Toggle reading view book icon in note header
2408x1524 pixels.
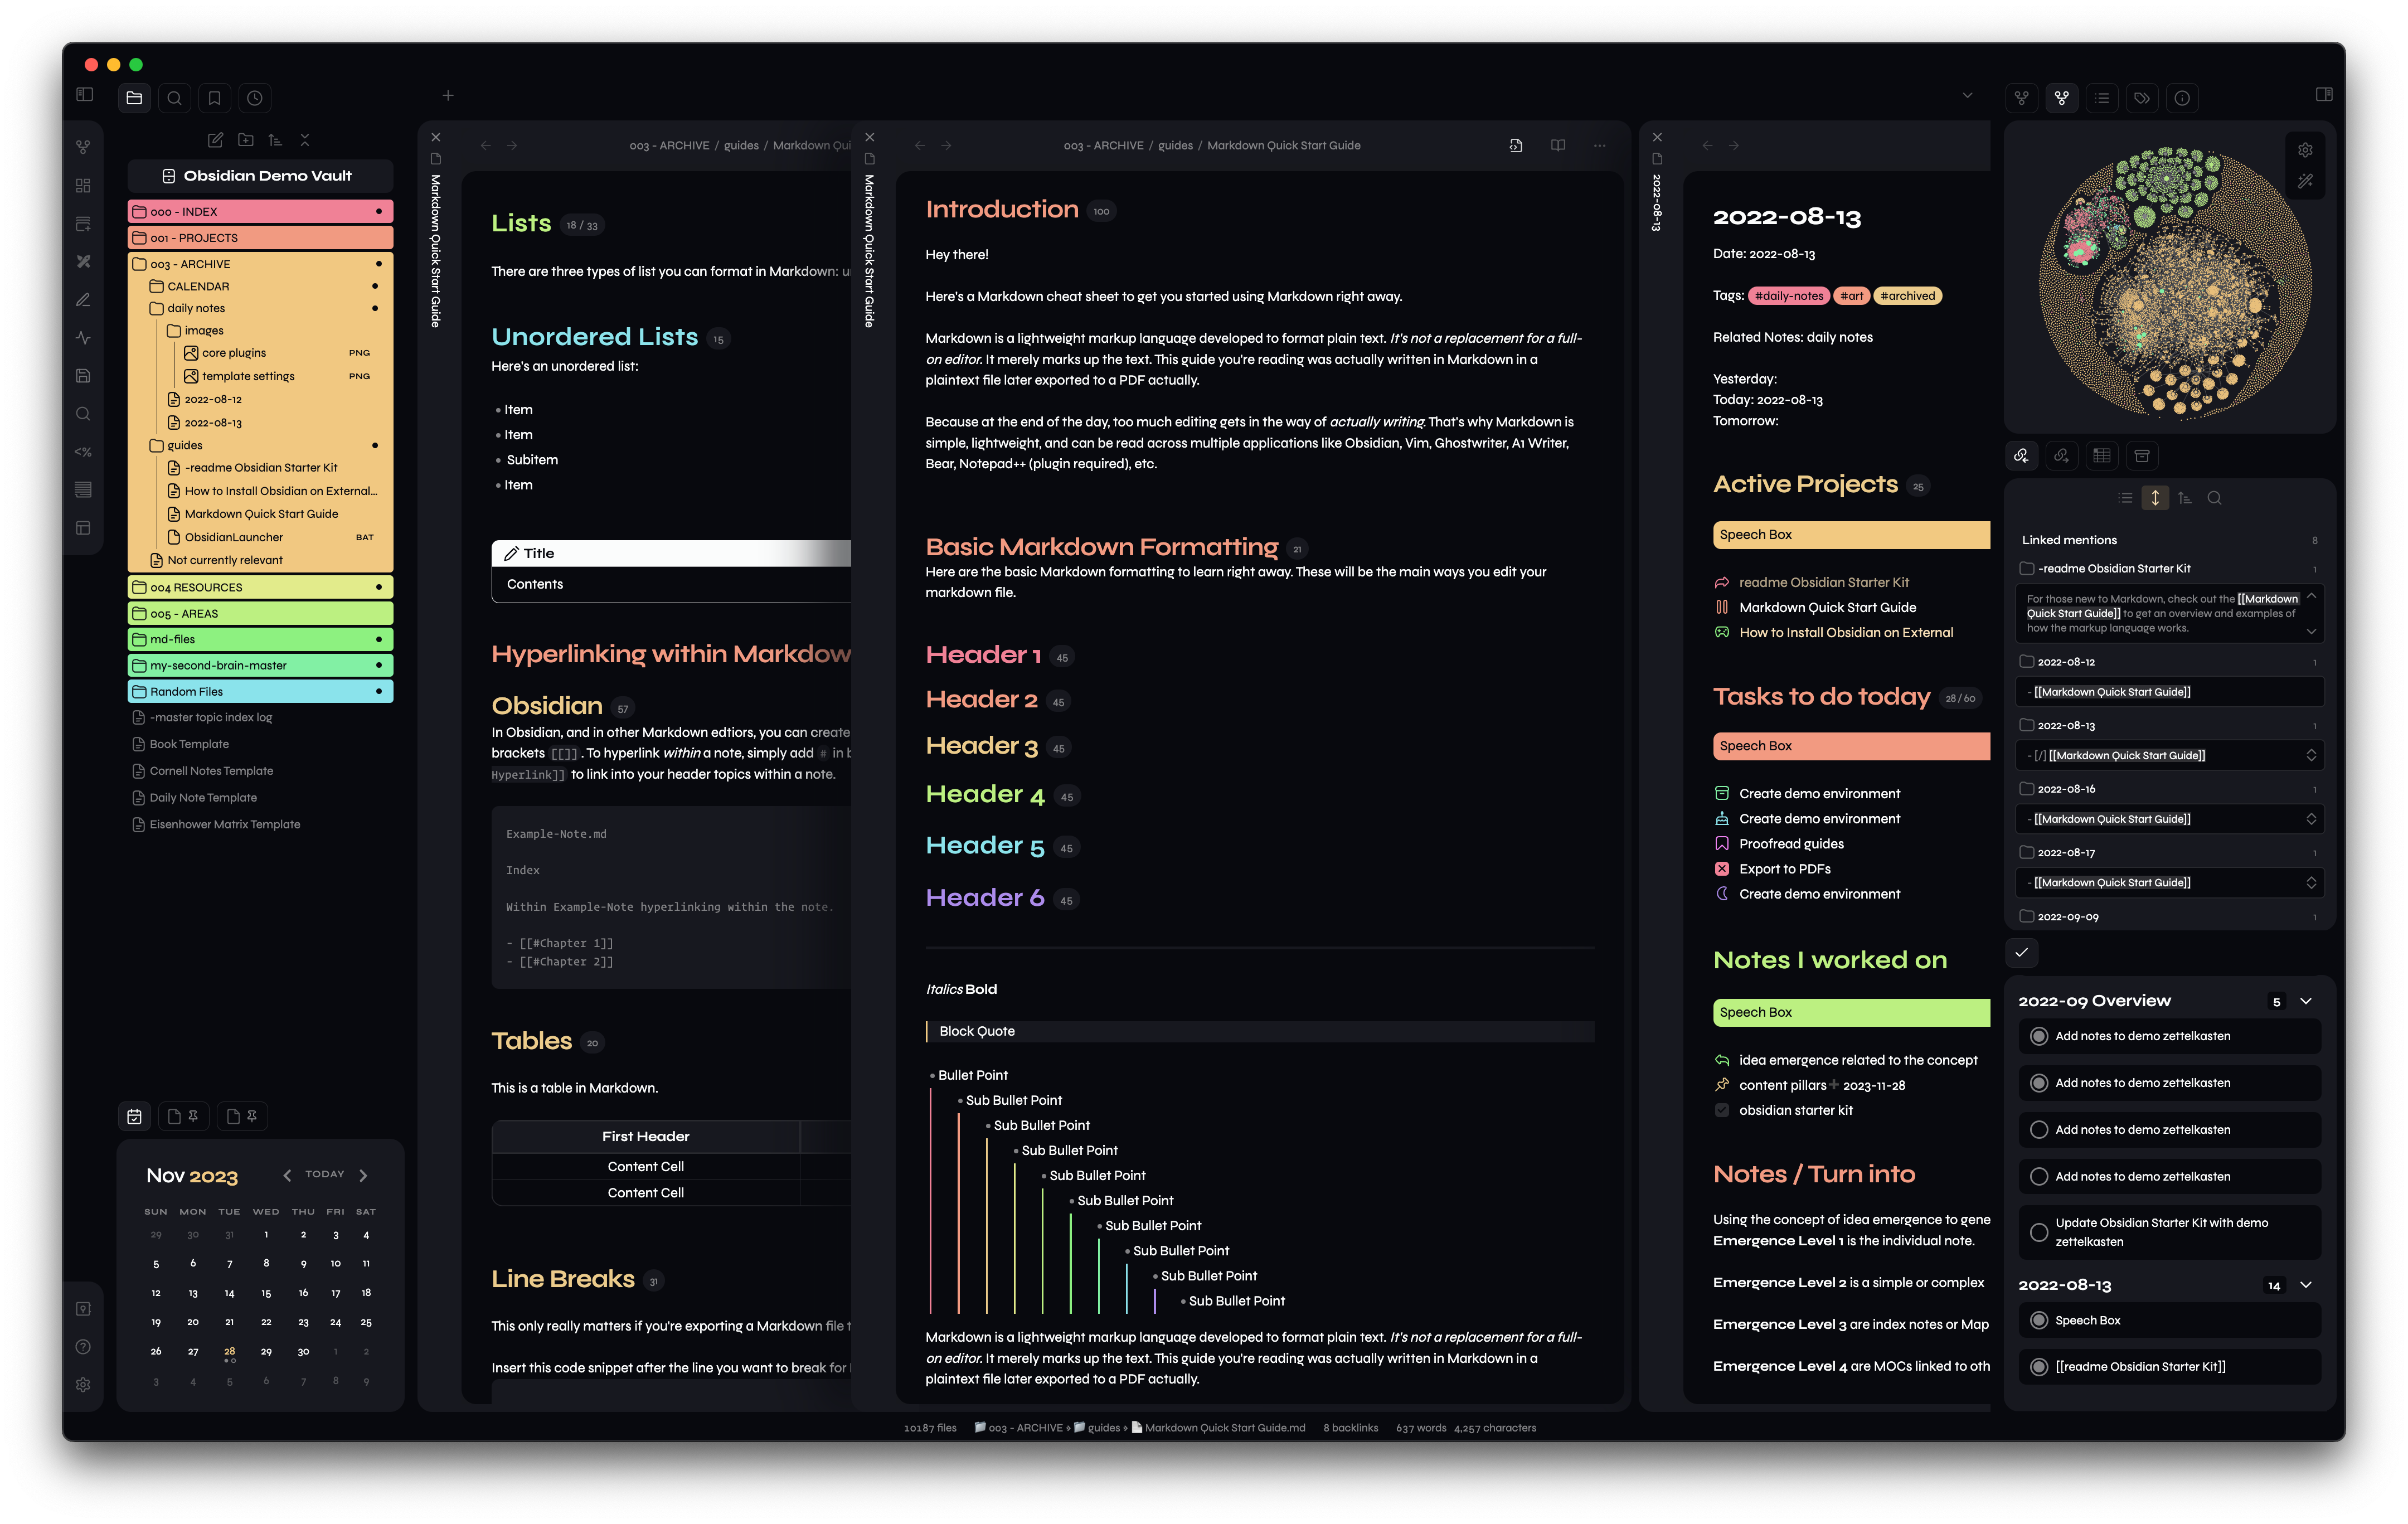click(x=1557, y=146)
